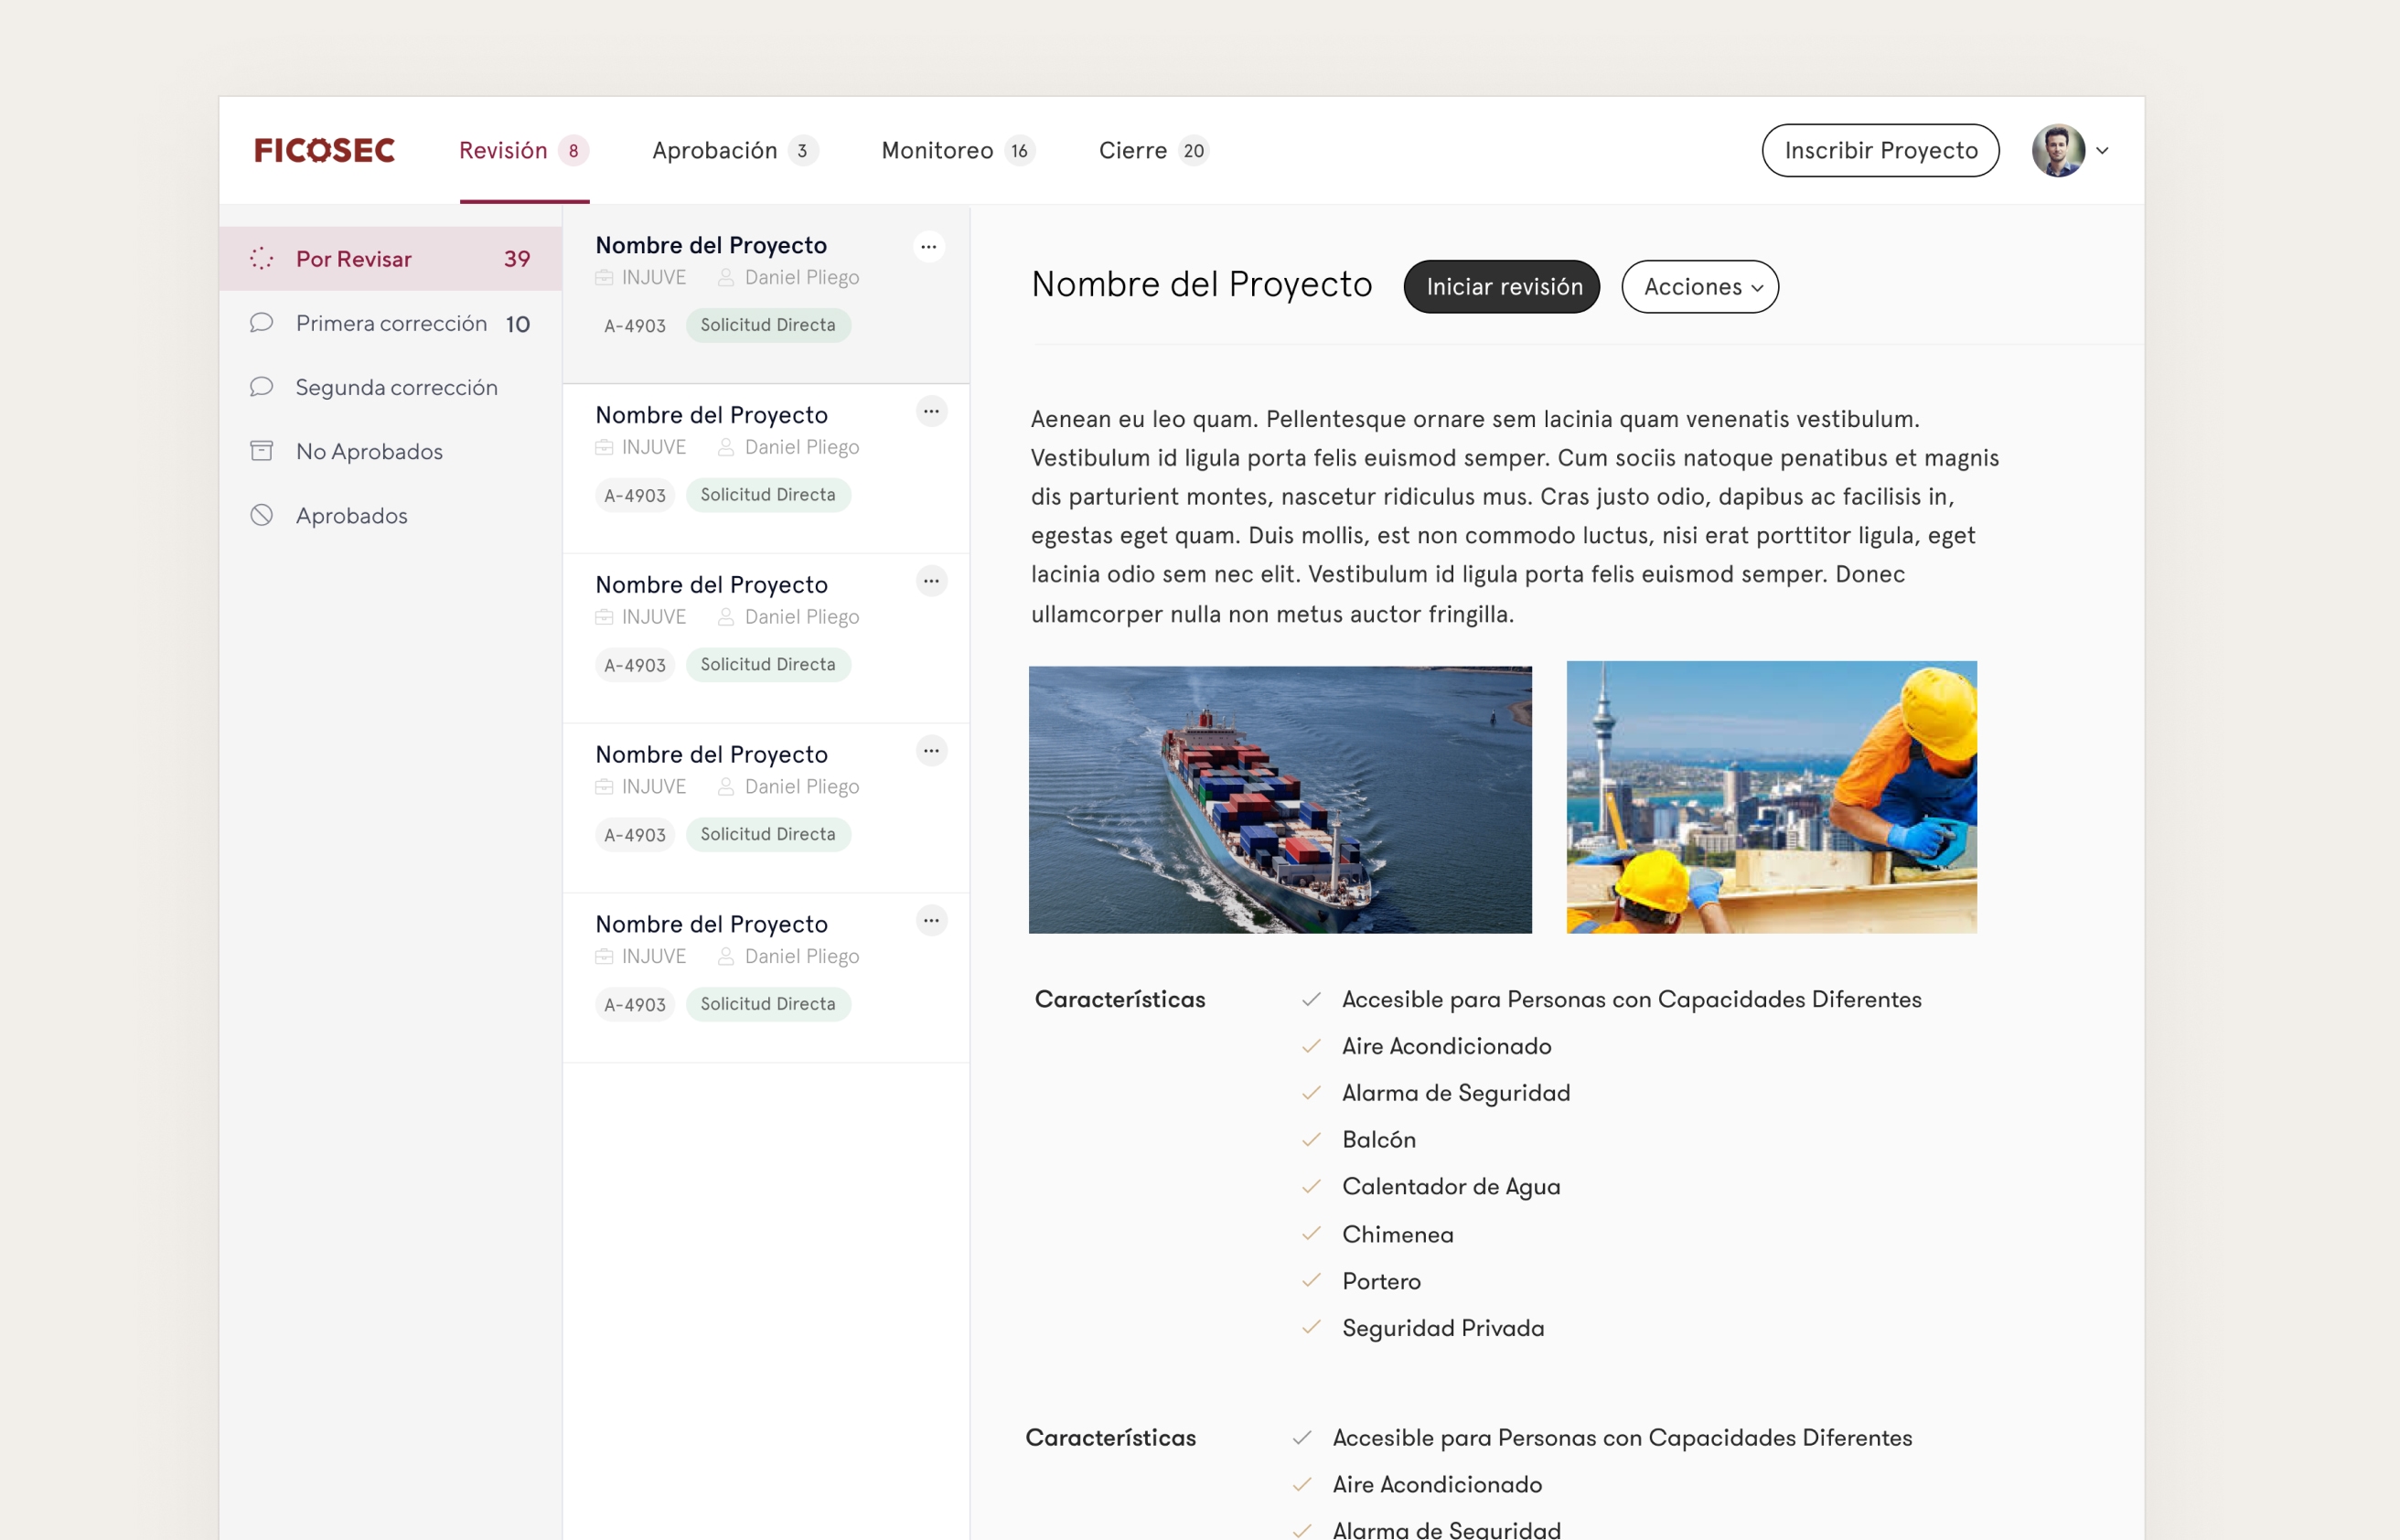Click the user profile avatar
2400x1540 pixels.
pos(2057,150)
